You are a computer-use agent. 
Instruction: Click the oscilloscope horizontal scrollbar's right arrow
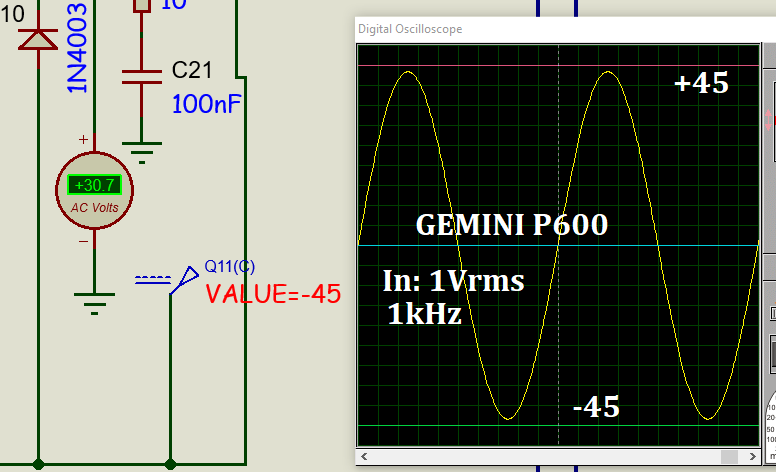(750, 457)
